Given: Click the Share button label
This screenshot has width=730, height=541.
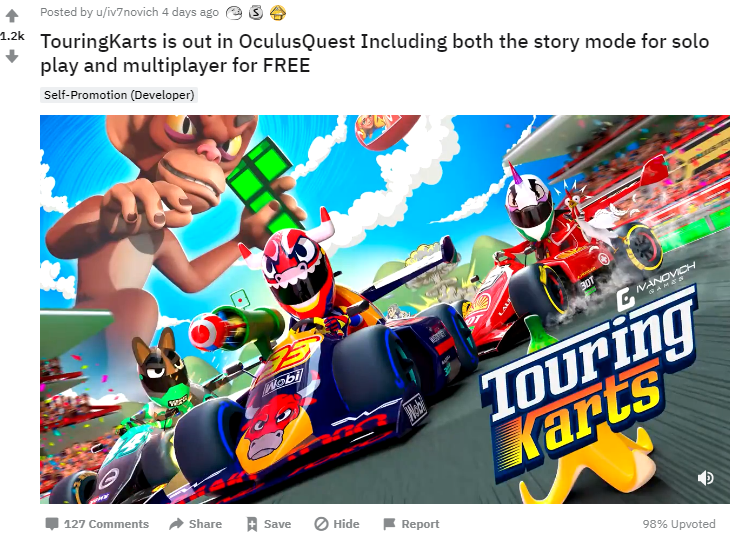Looking at the screenshot, I should pyautogui.click(x=205, y=524).
